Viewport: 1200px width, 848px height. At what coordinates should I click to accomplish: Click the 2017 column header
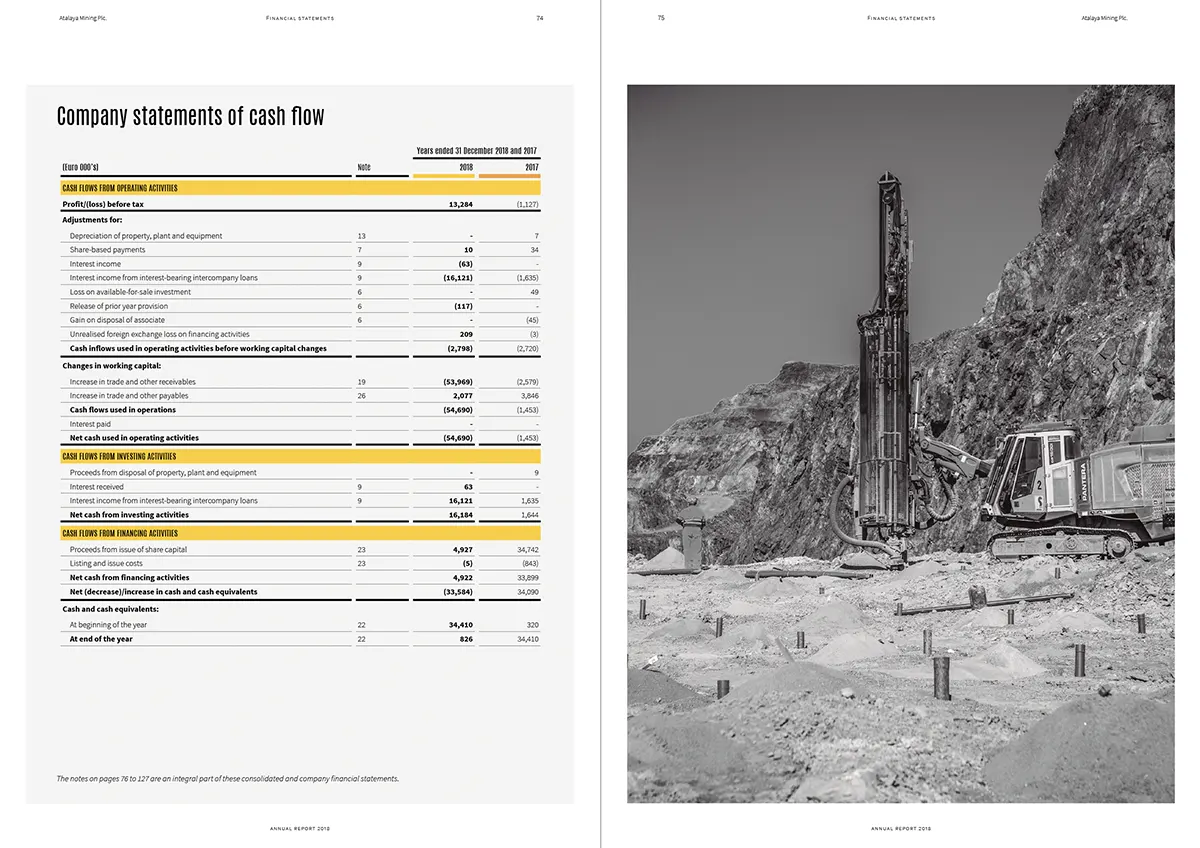(532, 167)
